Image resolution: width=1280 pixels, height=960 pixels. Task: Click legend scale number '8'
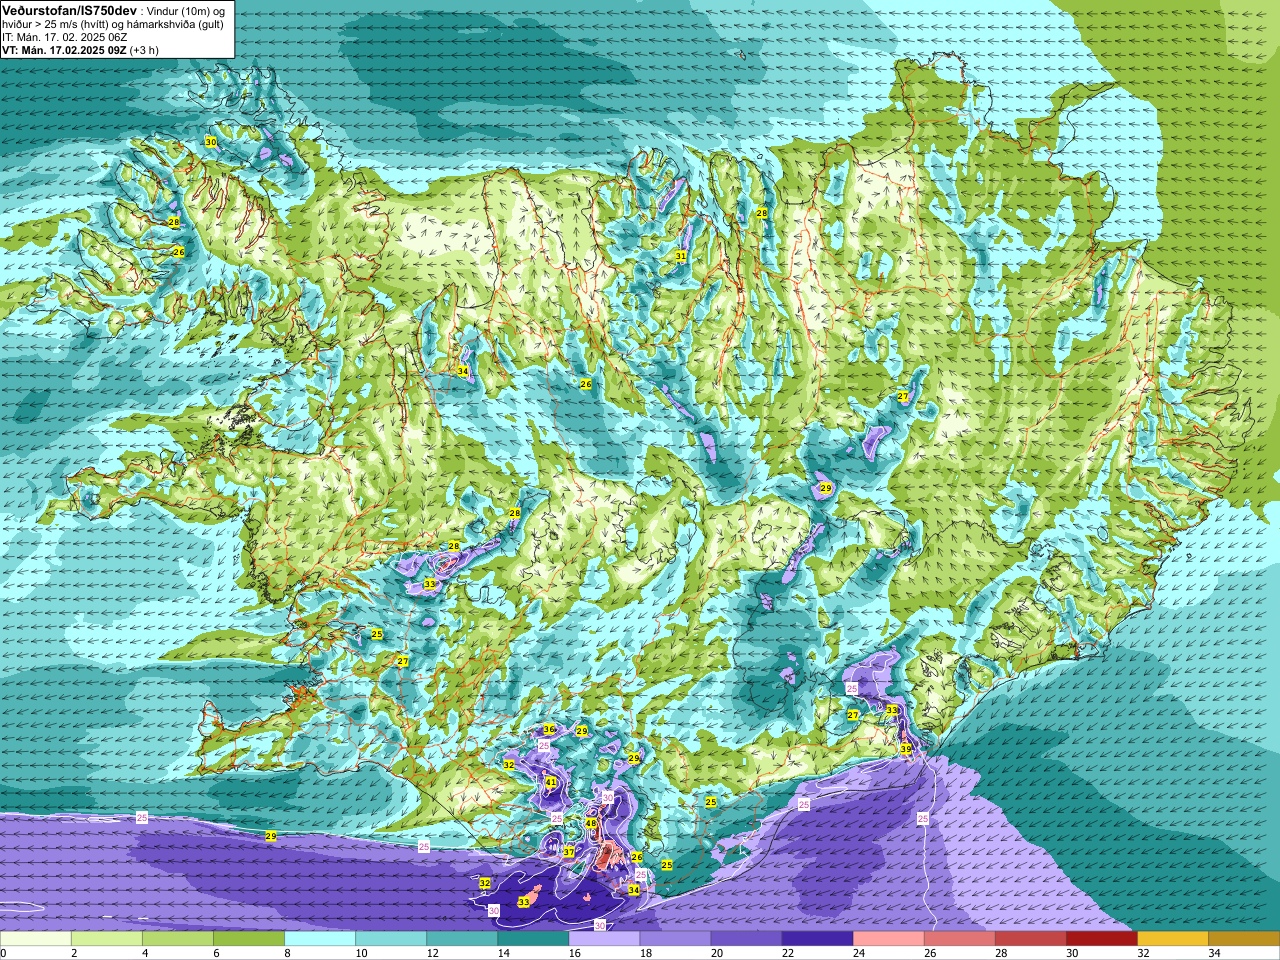coord(287,953)
